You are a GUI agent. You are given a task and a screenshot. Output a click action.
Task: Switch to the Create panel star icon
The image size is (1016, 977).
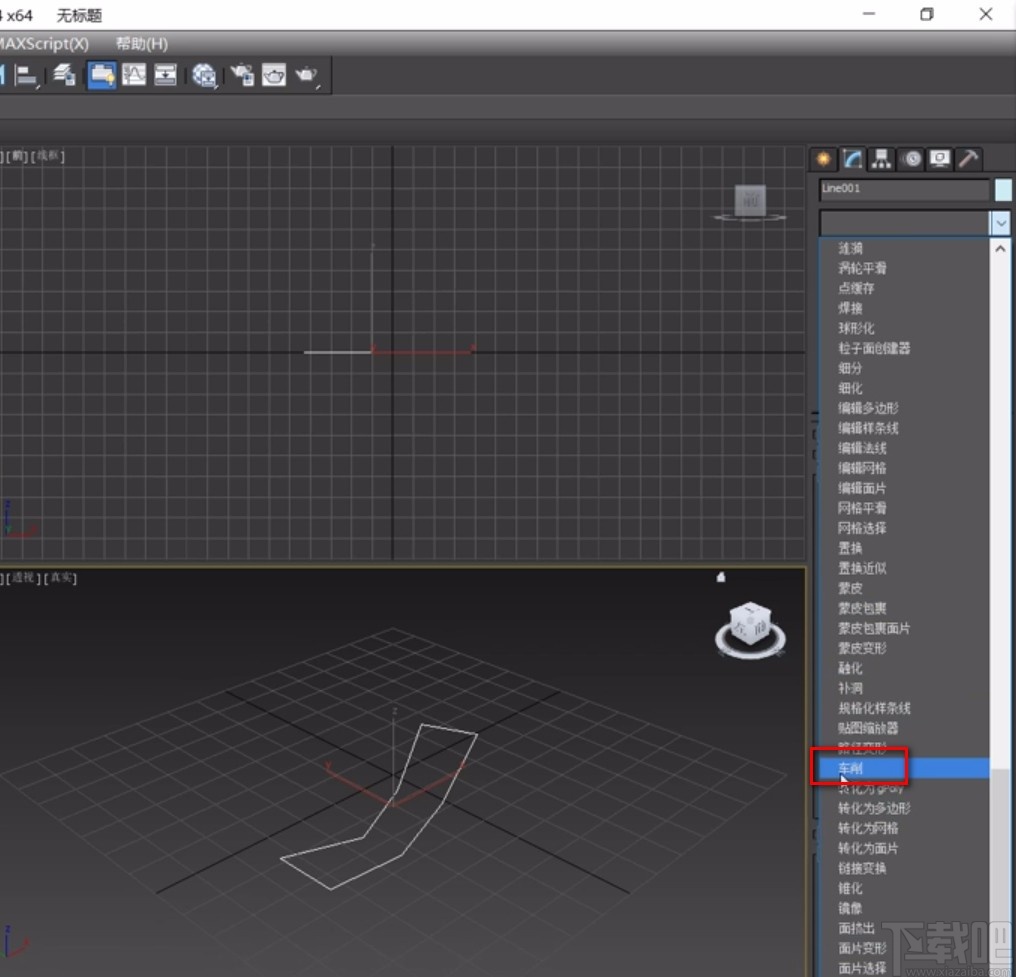click(821, 159)
